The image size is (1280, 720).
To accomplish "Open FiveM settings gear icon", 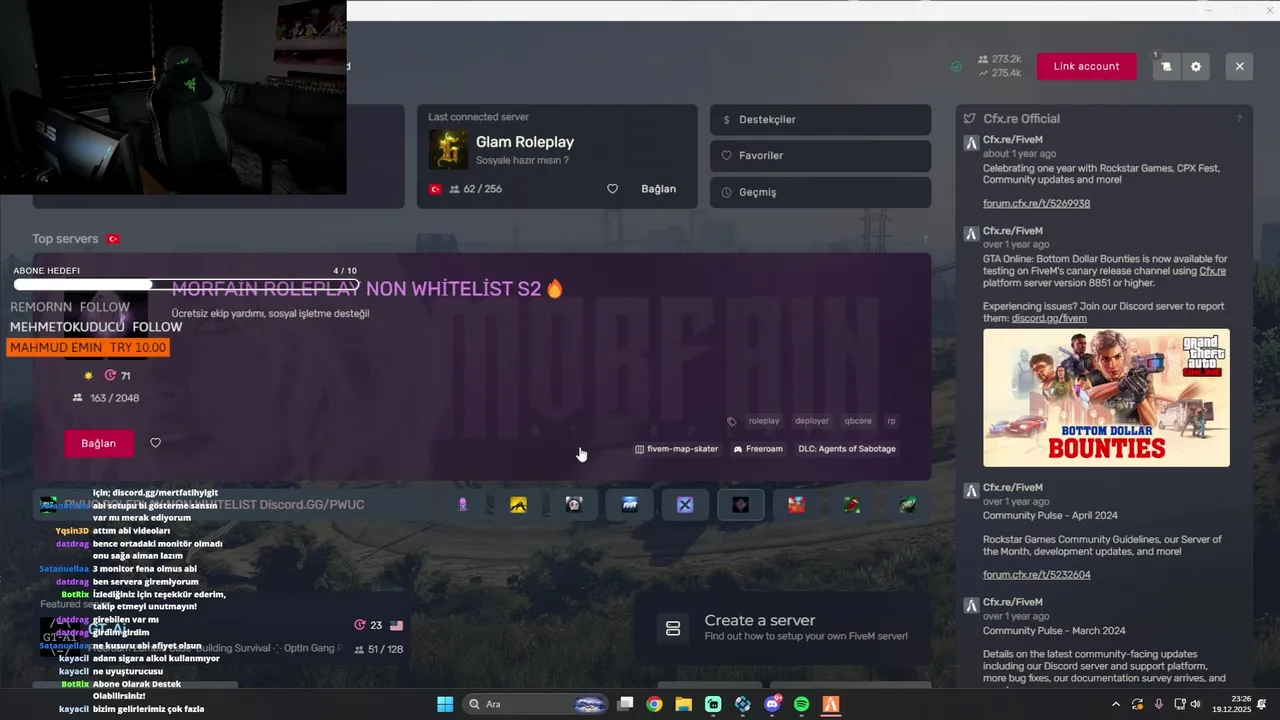I will click(1195, 66).
